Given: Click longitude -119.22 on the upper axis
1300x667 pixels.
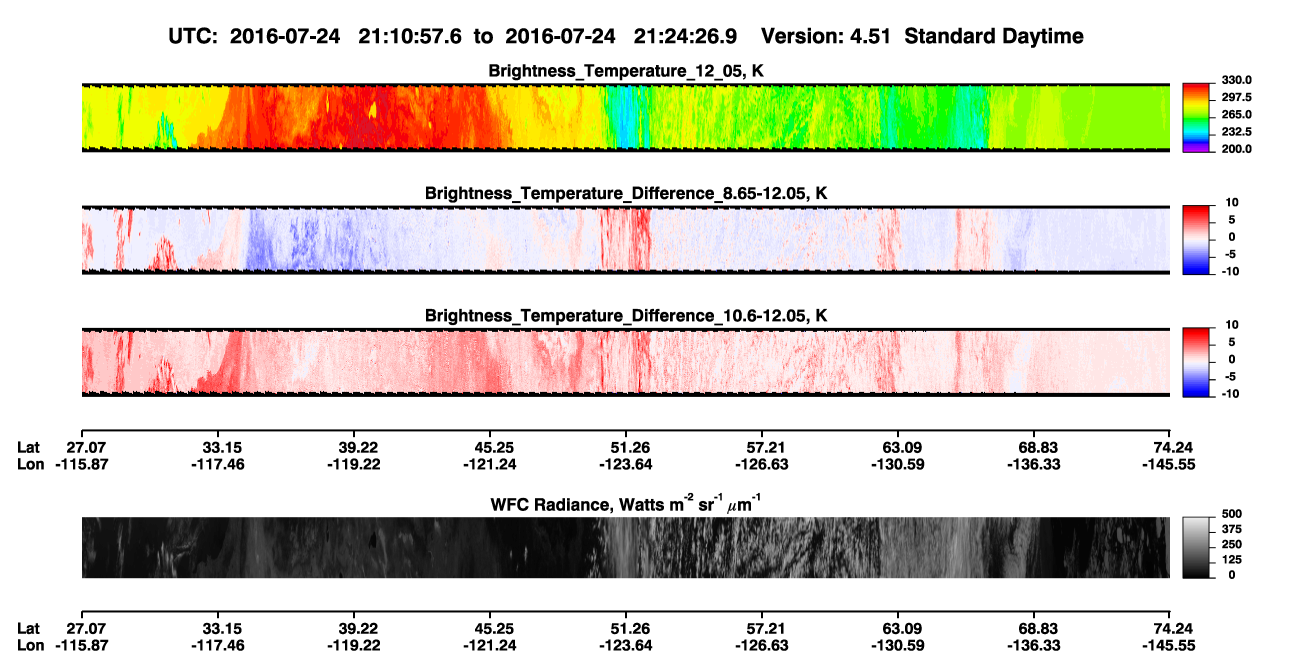Looking at the screenshot, I should 354,464.
